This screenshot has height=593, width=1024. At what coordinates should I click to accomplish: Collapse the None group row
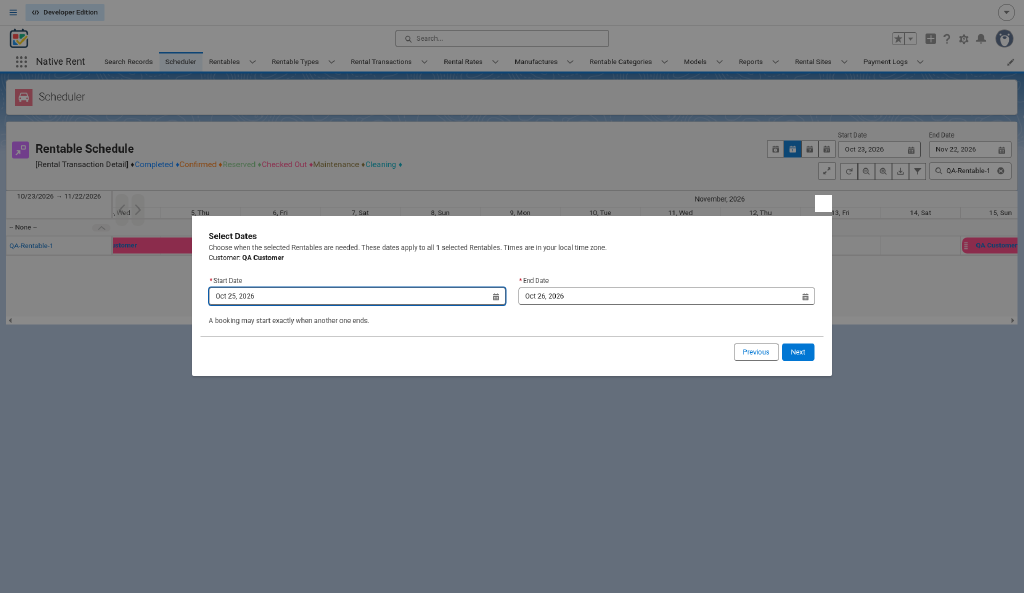click(101, 228)
